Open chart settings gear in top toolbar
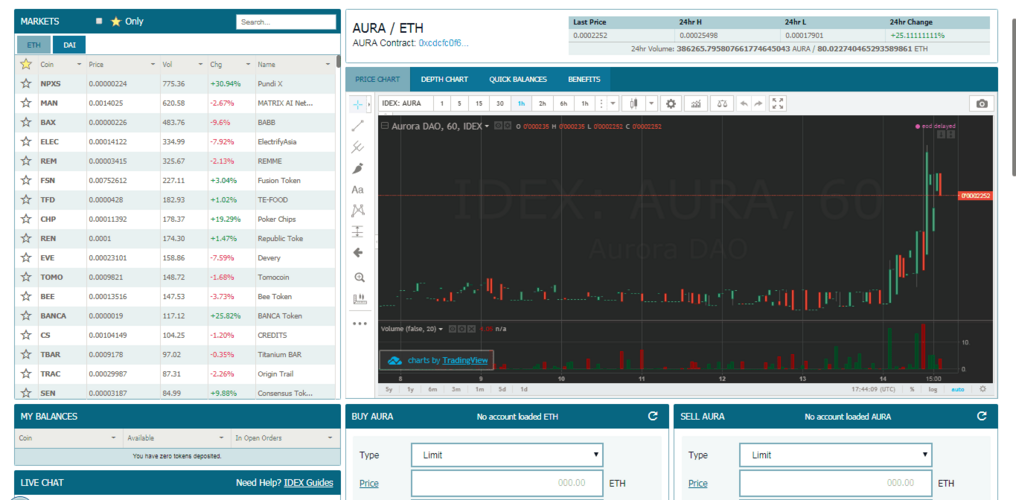Image resolution: width=1016 pixels, height=500 pixels. (x=671, y=104)
